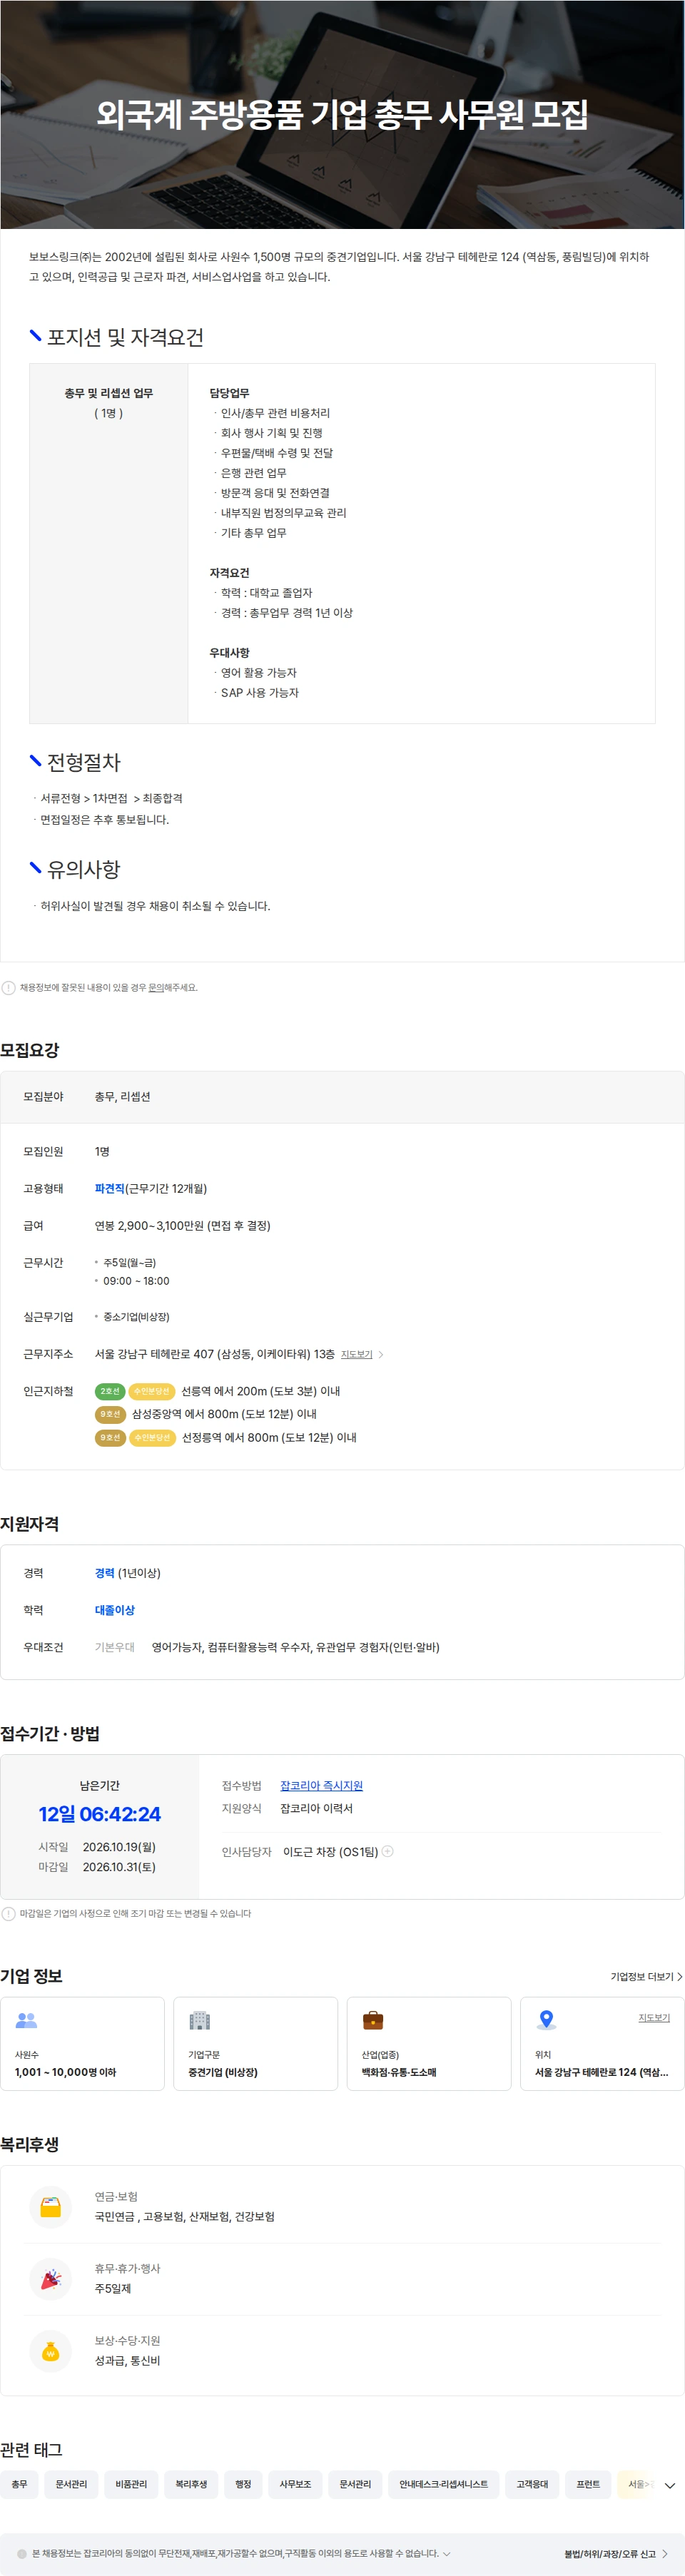Image resolution: width=685 pixels, height=2576 pixels.
Task: Click the 잡코리아 이력서 application format text
Action: click(316, 1808)
